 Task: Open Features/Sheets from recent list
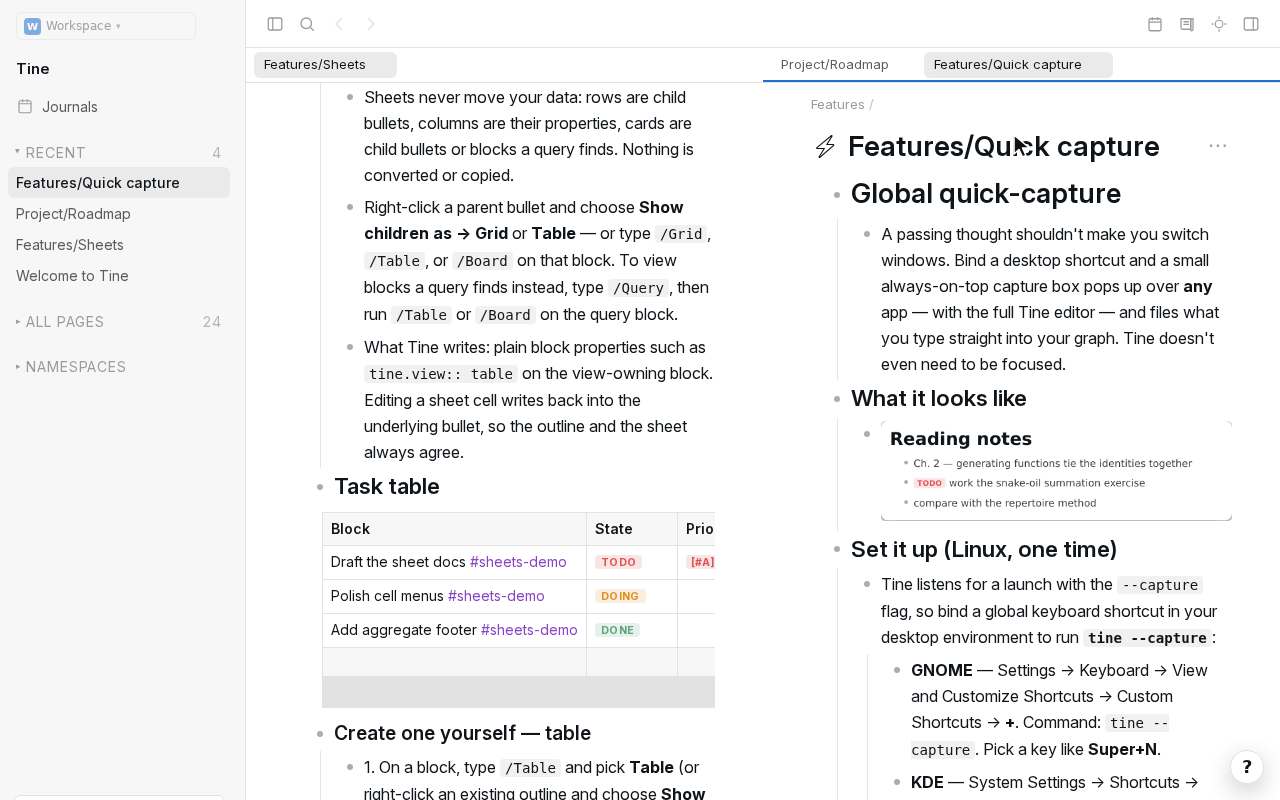[x=119, y=245]
